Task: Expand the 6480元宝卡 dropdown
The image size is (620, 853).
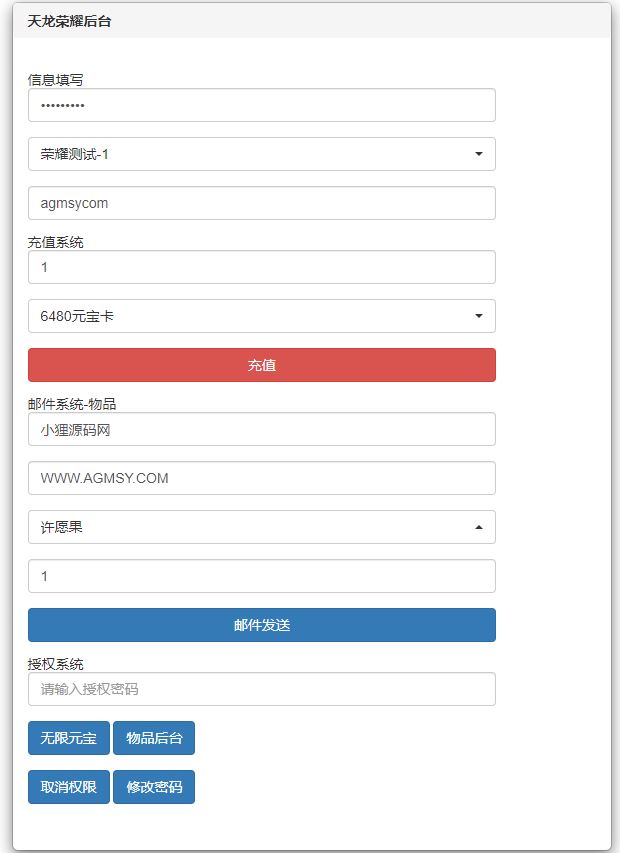Action: pyautogui.click(x=261, y=316)
